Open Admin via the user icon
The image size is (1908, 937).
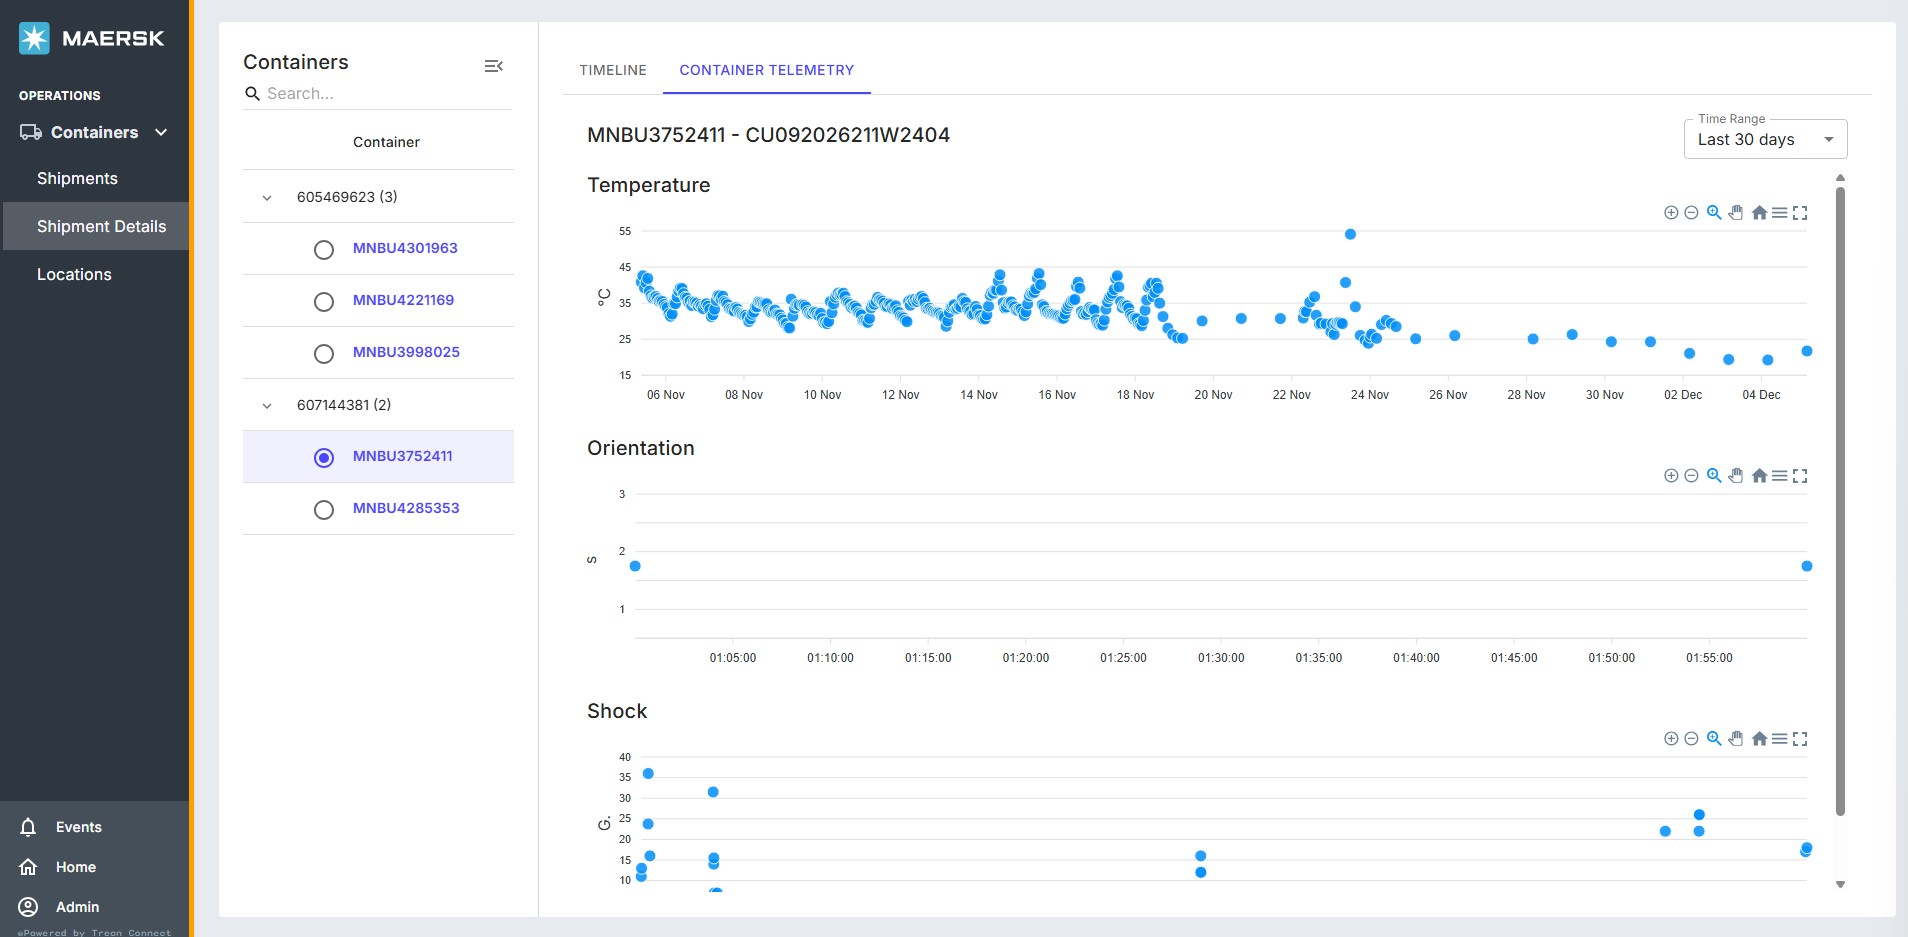[x=28, y=907]
